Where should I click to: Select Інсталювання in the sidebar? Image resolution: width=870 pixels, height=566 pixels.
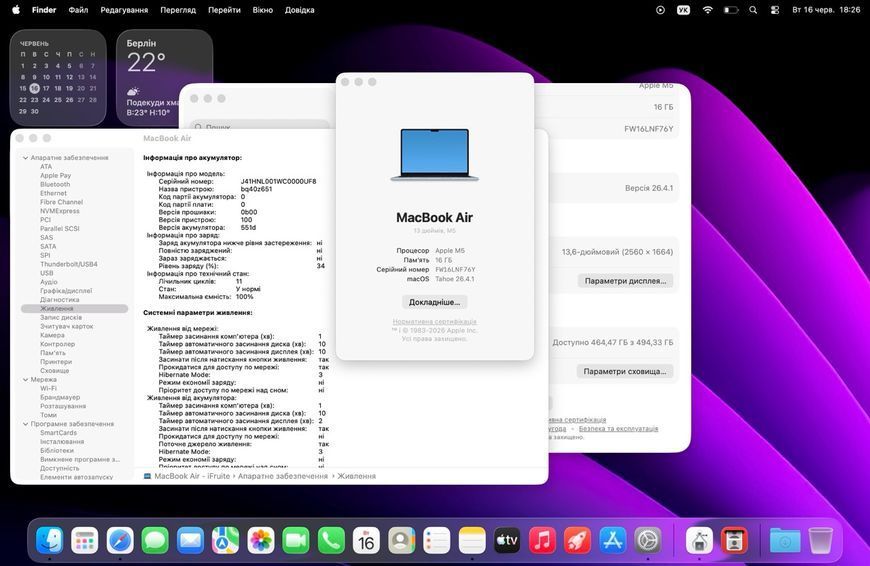click(x=62, y=442)
